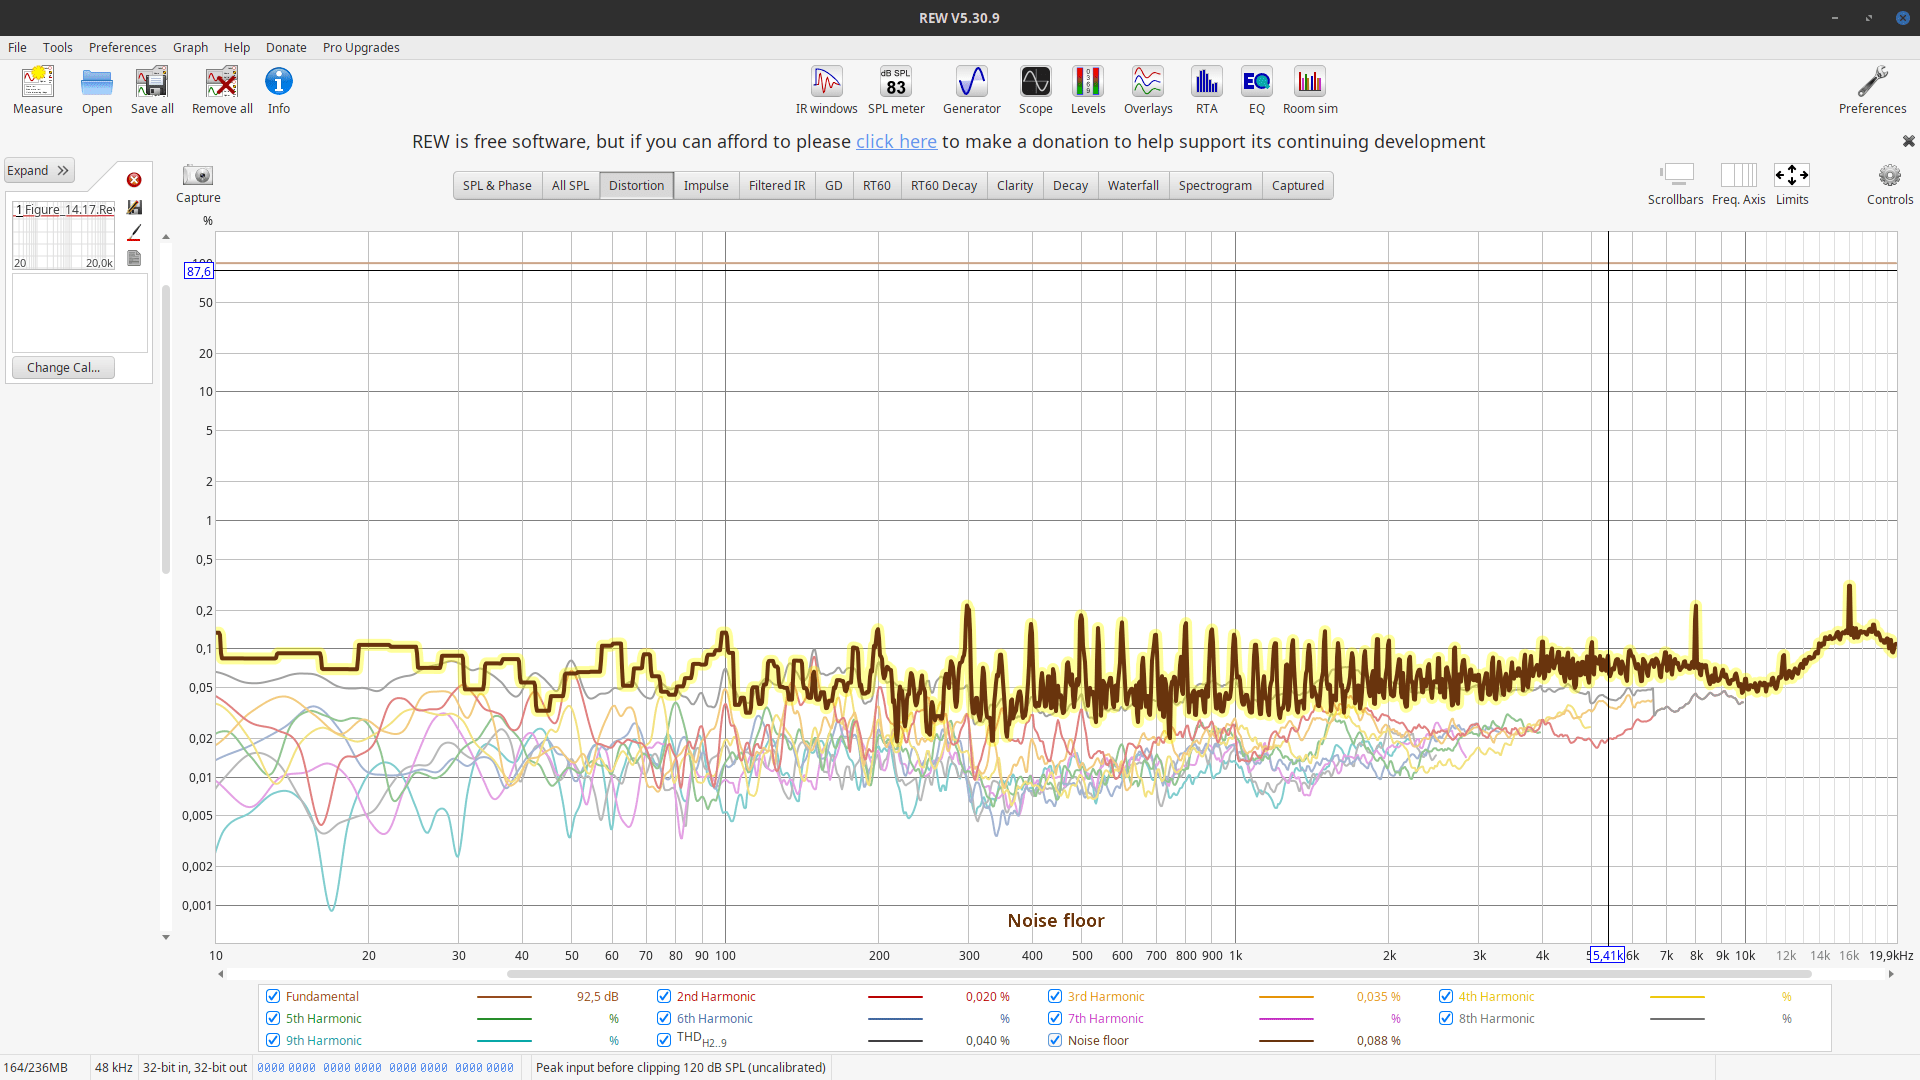Change trace colour with pencil icon

(134, 232)
